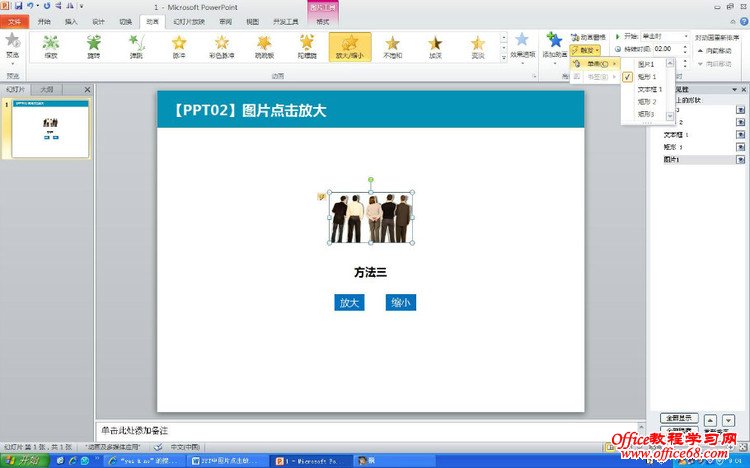
Task: Click the 动画窗格 animation pane button
Action: (588, 37)
